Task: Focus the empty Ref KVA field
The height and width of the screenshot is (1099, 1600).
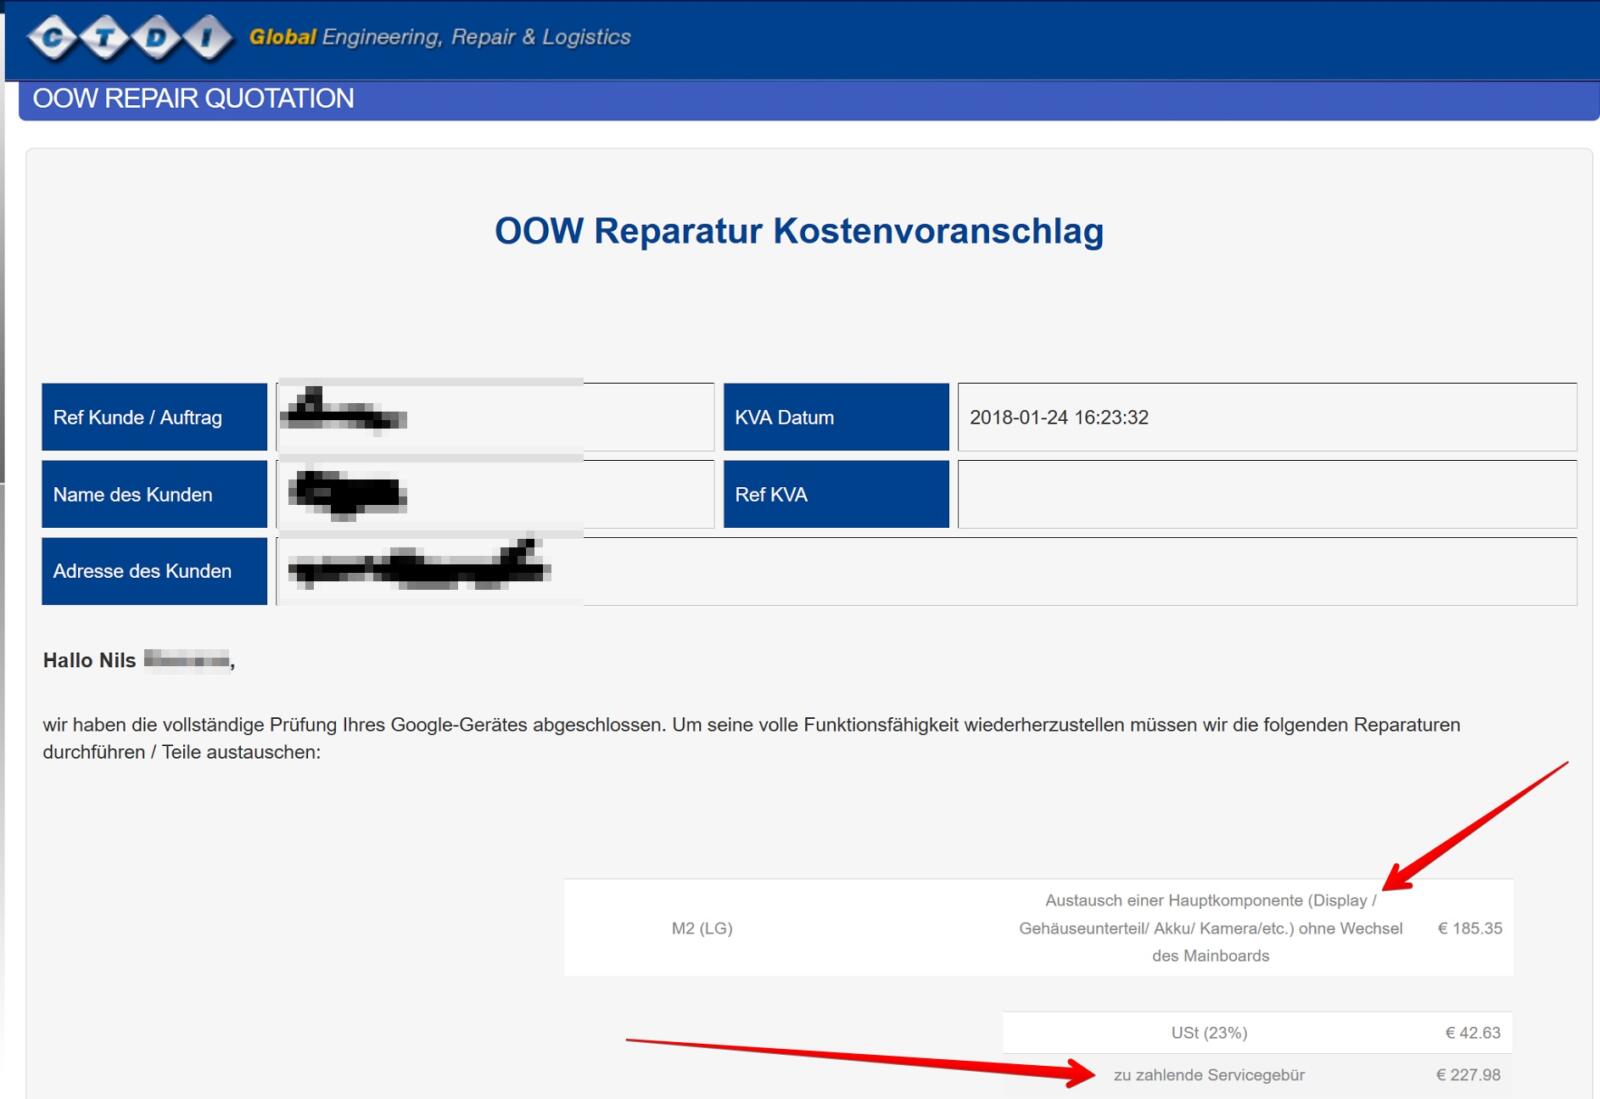Action: 1266,494
